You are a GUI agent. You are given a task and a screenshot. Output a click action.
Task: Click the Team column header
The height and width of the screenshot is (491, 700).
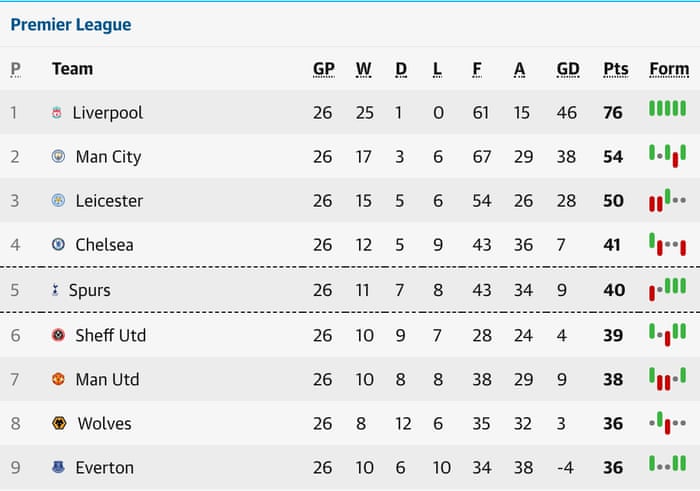tap(72, 69)
